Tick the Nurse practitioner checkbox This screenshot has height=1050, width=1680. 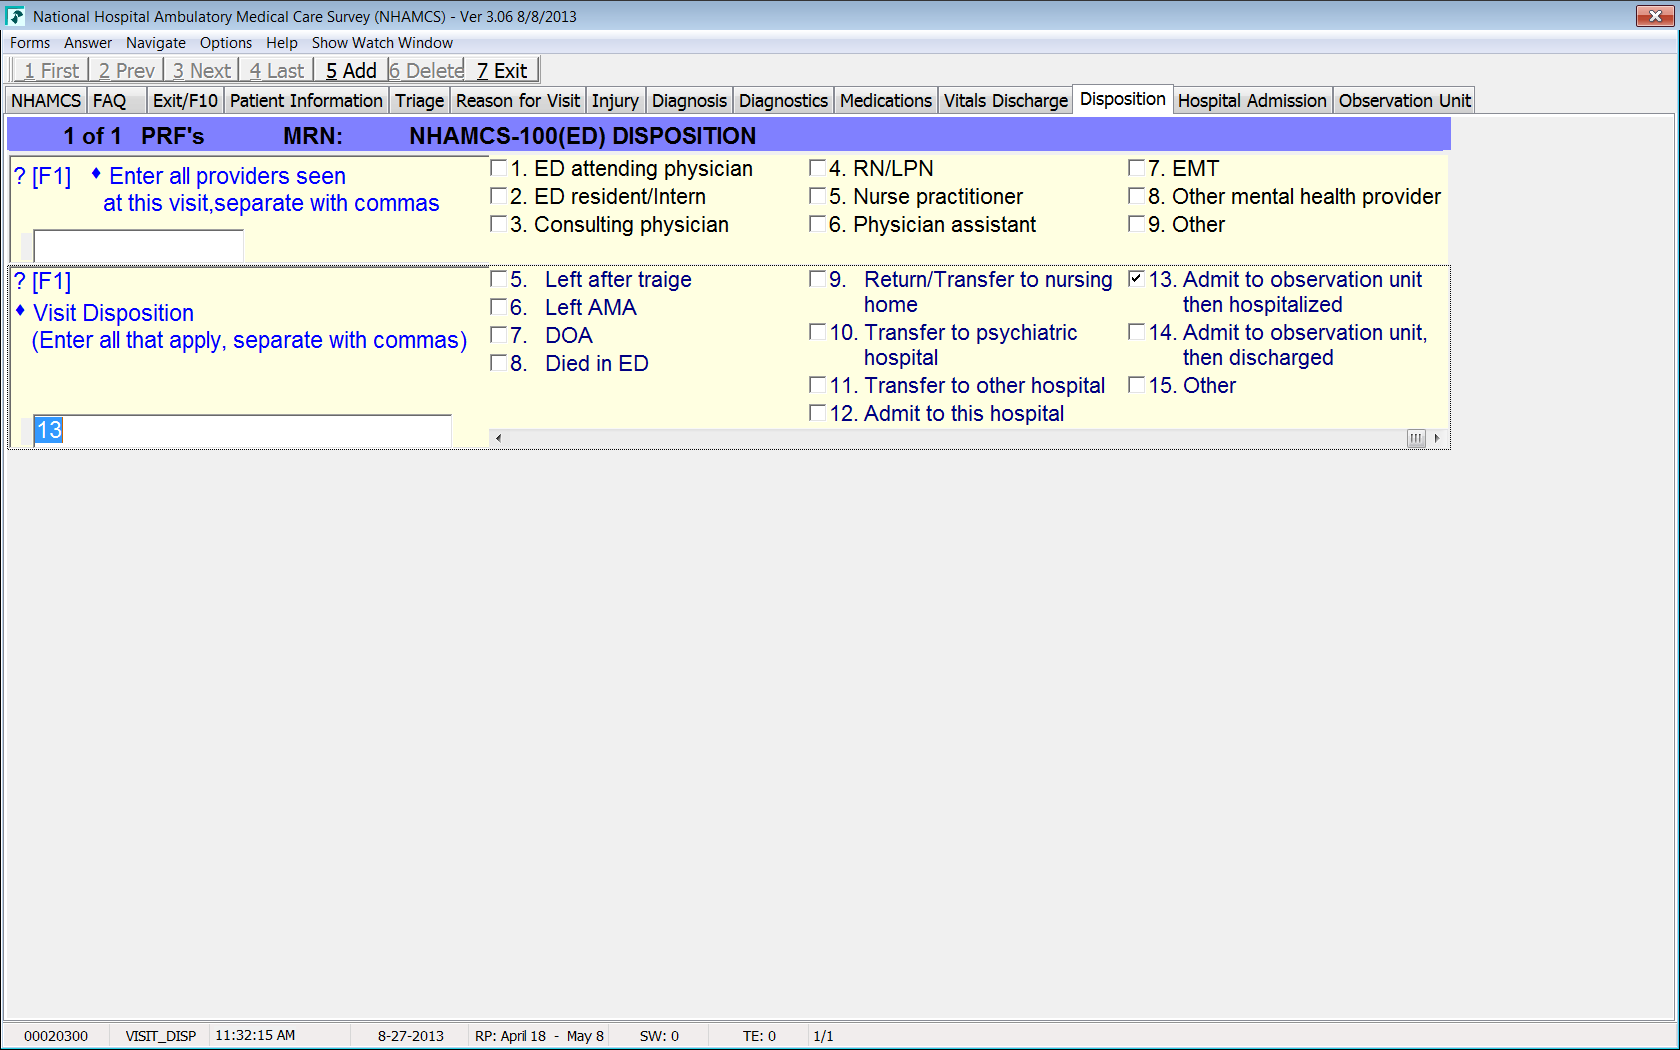[817, 196]
